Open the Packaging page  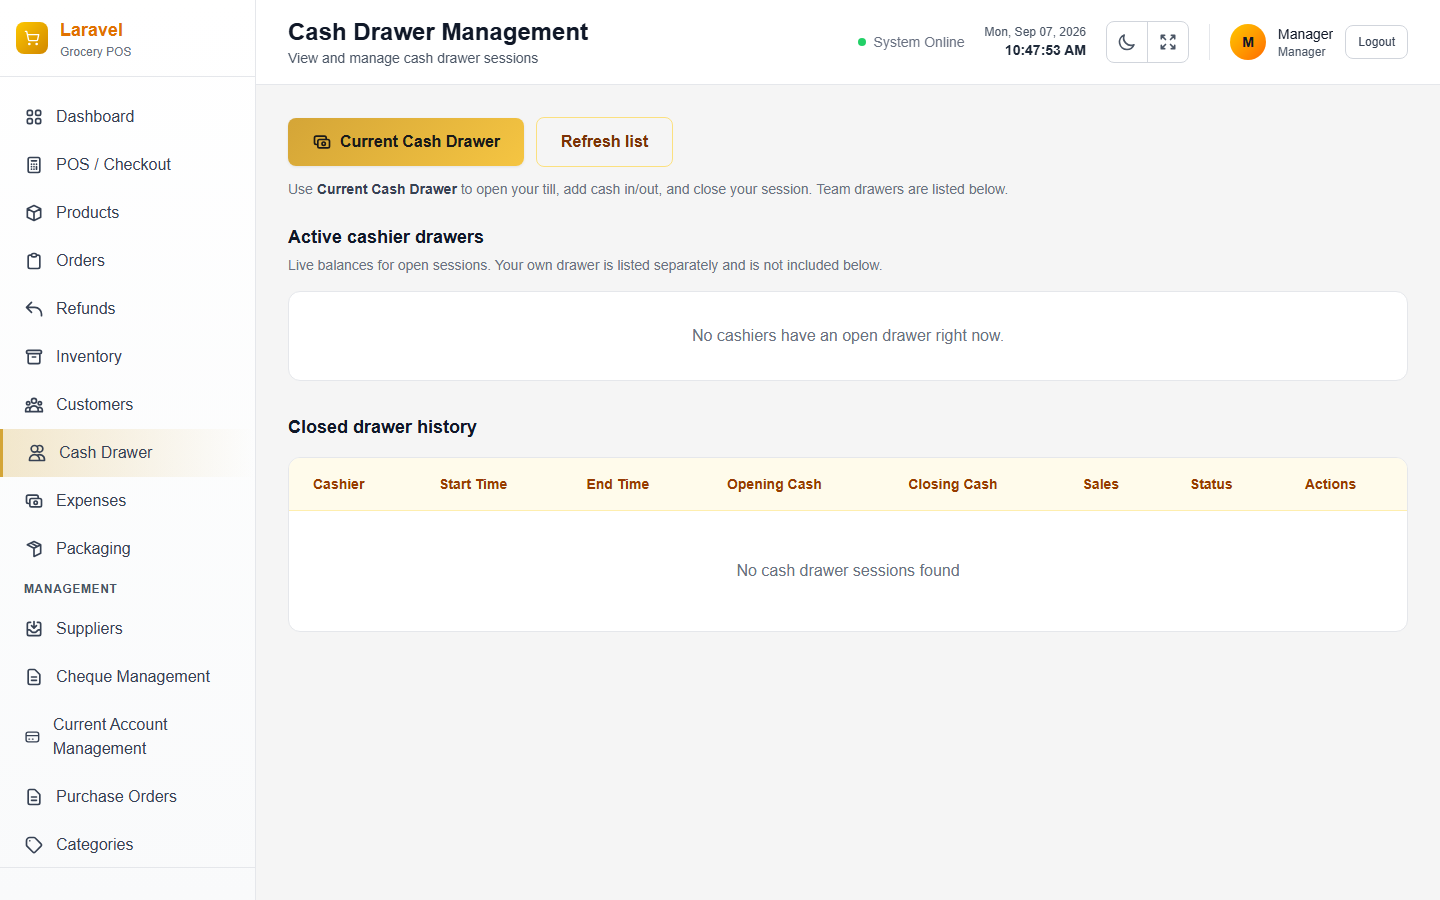pos(128,549)
